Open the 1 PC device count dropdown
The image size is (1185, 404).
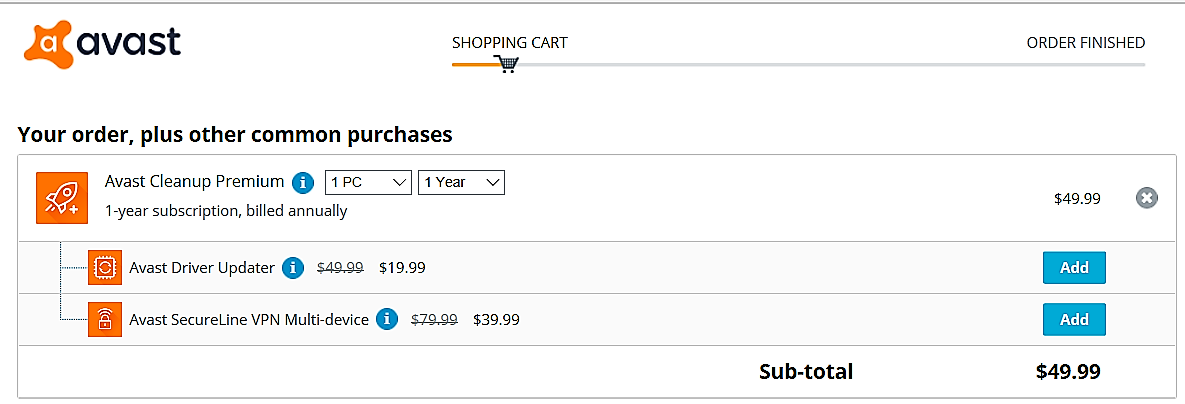coord(368,183)
